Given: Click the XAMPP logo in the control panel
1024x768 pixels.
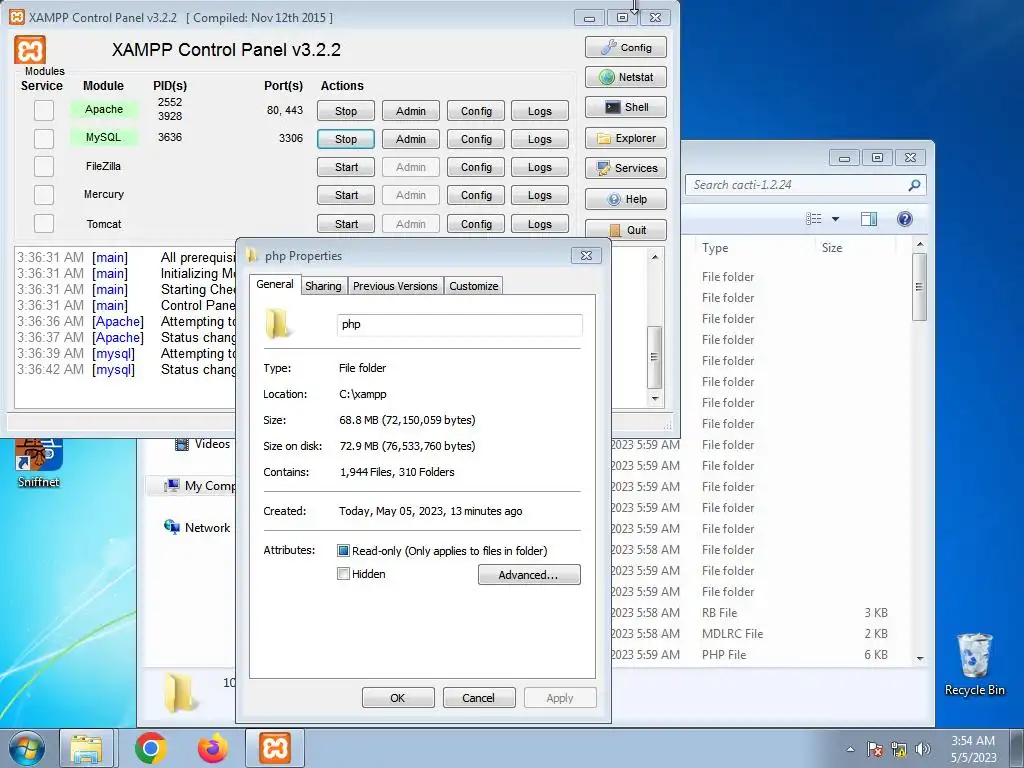Looking at the screenshot, I should (30, 50).
